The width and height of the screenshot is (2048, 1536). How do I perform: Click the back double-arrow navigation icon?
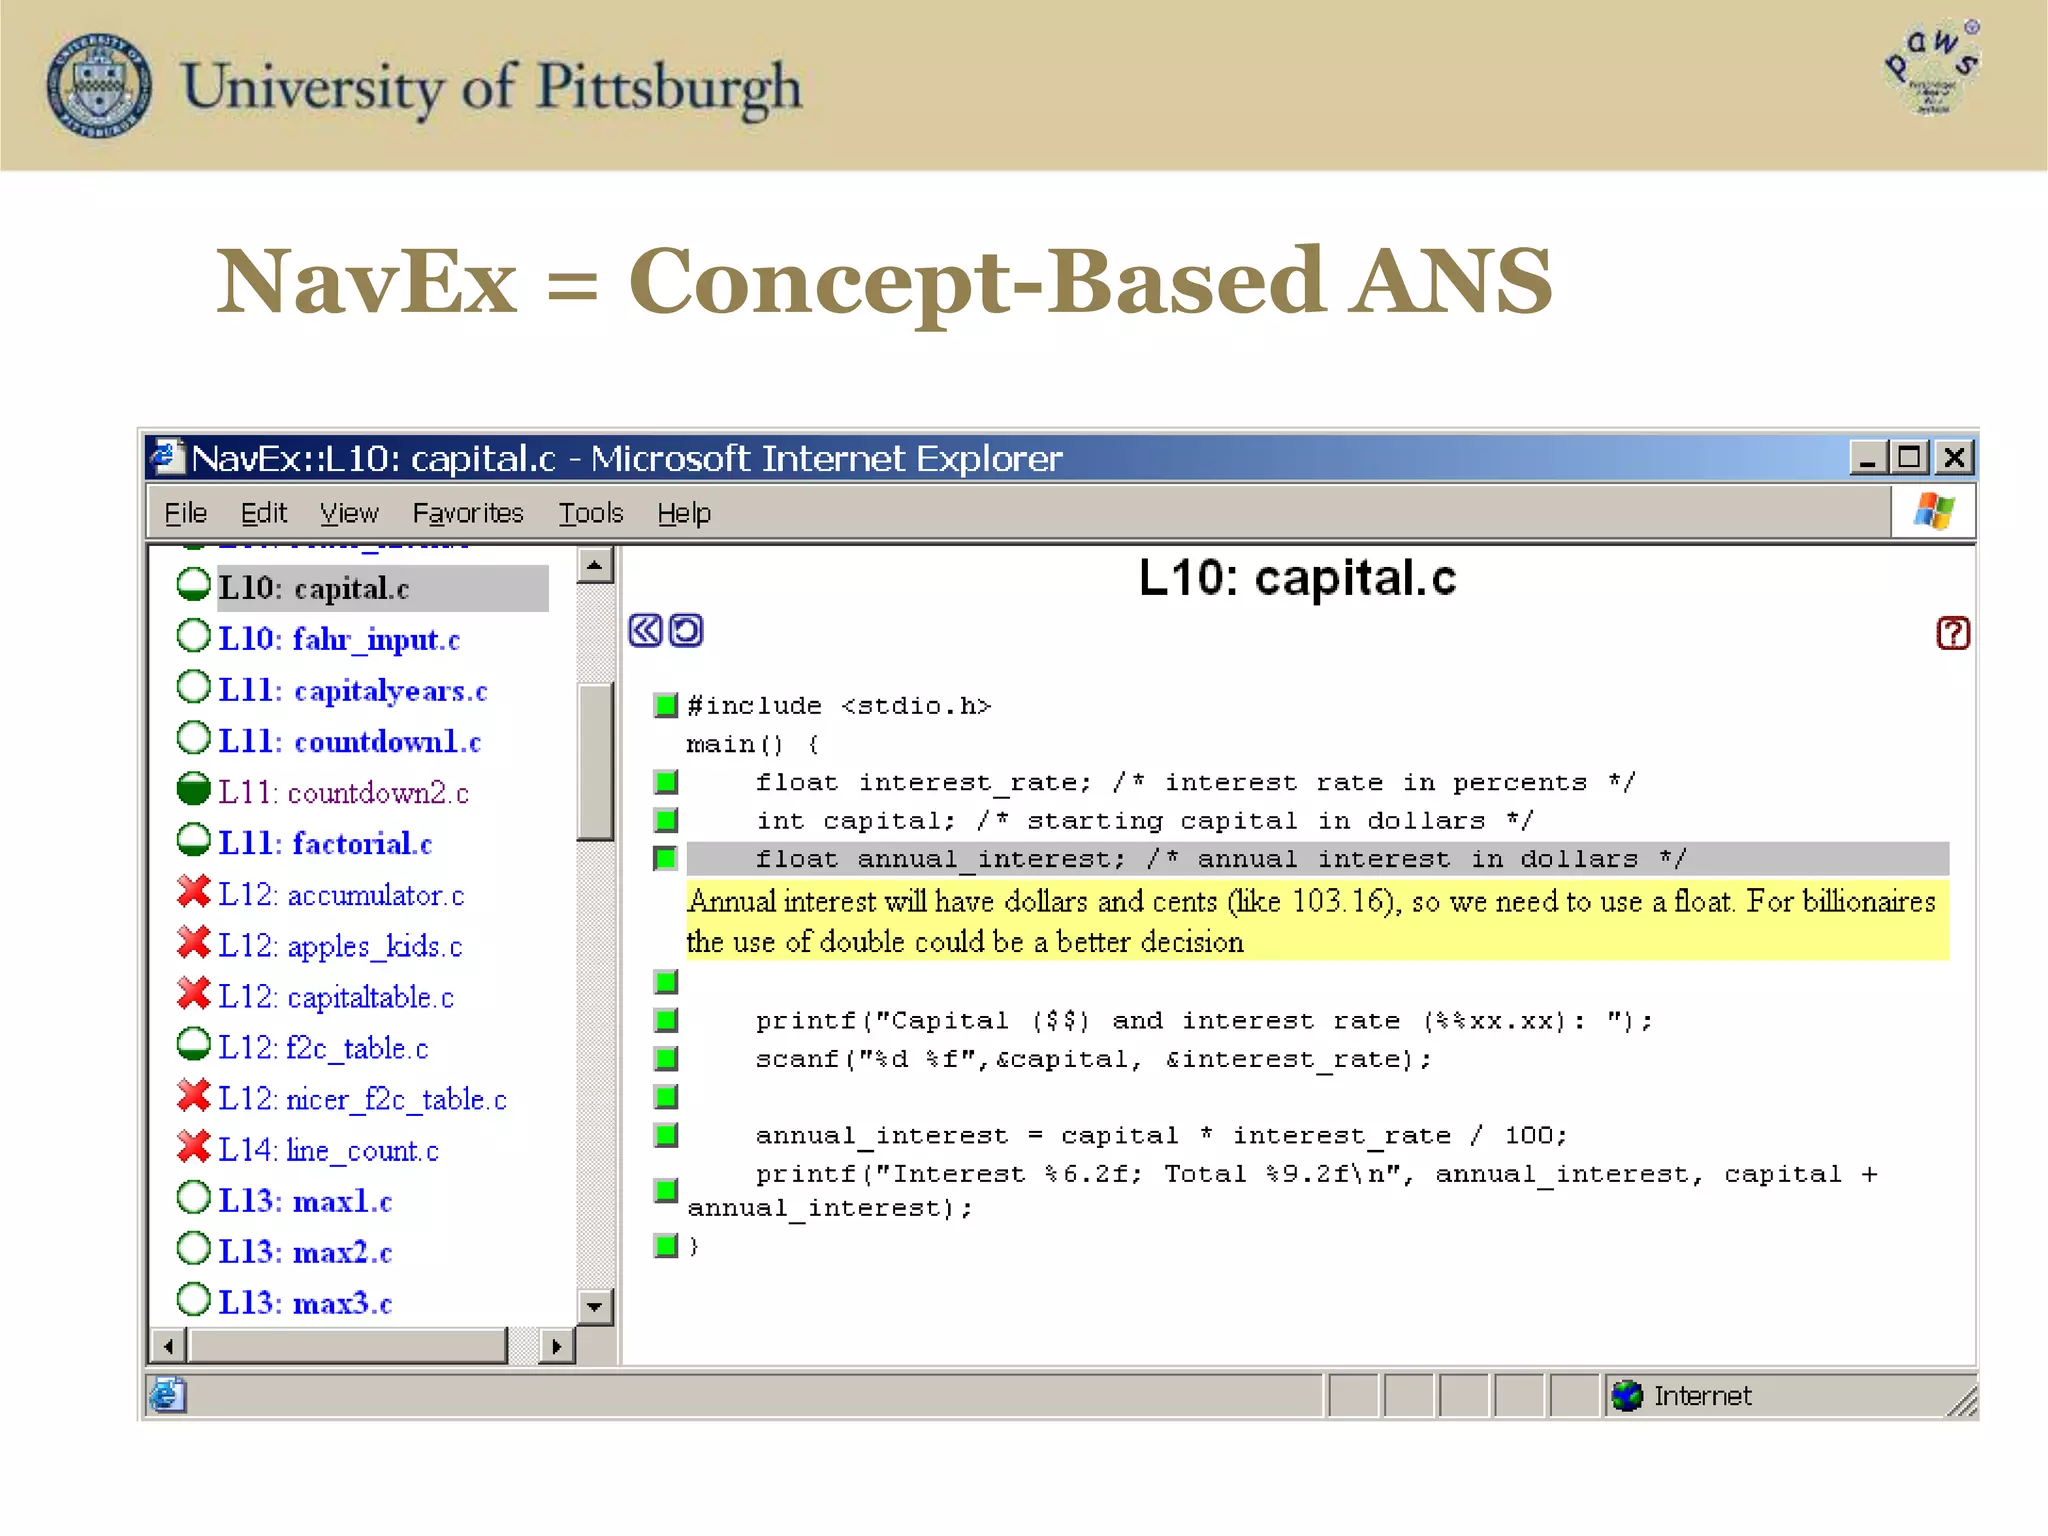click(645, 631)
